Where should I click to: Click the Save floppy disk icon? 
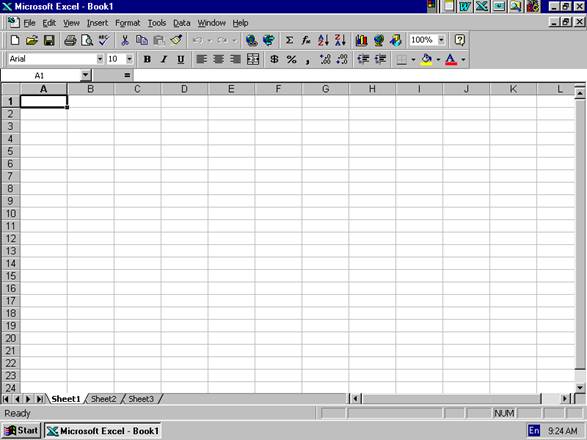[x=49, y=40]
